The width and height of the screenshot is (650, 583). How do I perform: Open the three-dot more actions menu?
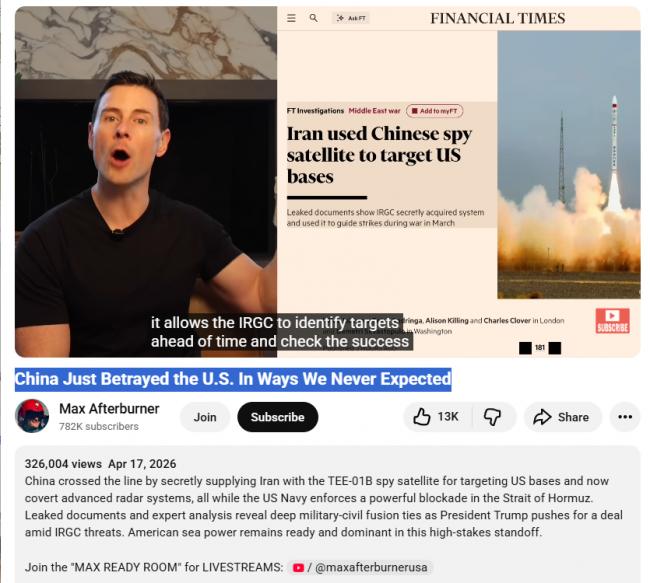[x=625, y=417]
